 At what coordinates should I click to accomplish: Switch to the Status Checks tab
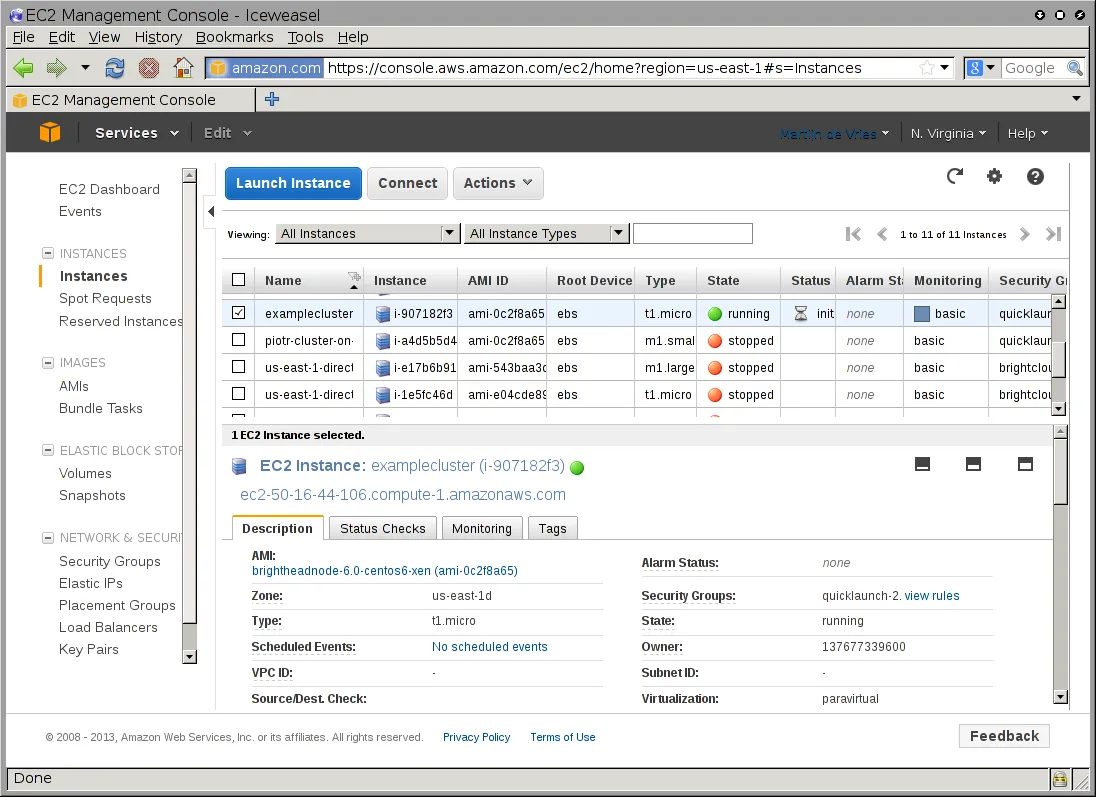[x=382, y=529]
